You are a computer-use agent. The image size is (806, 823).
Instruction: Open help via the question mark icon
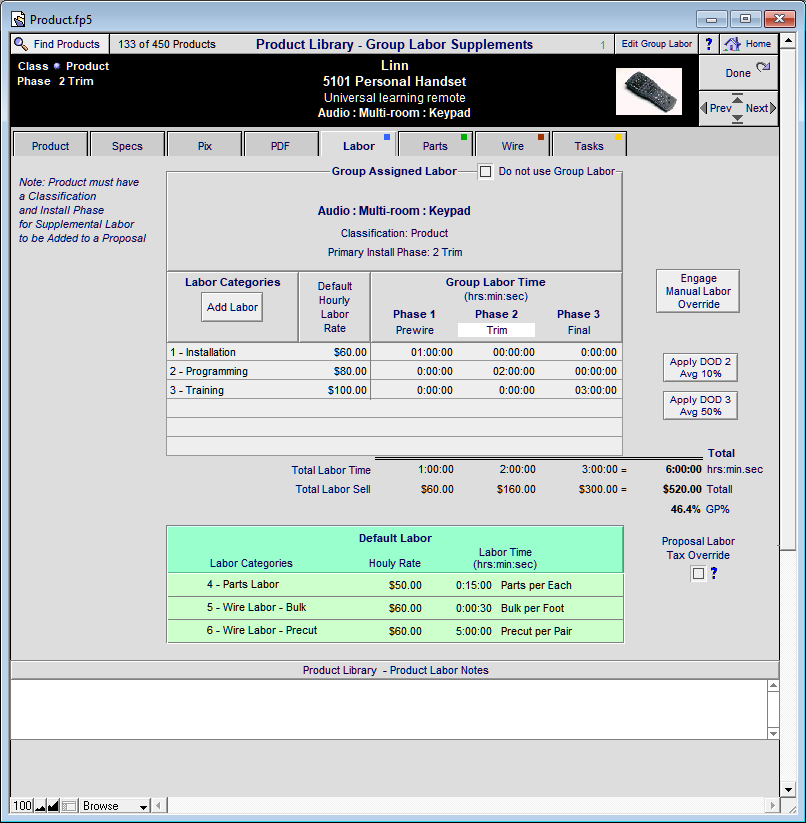(708, 44)
